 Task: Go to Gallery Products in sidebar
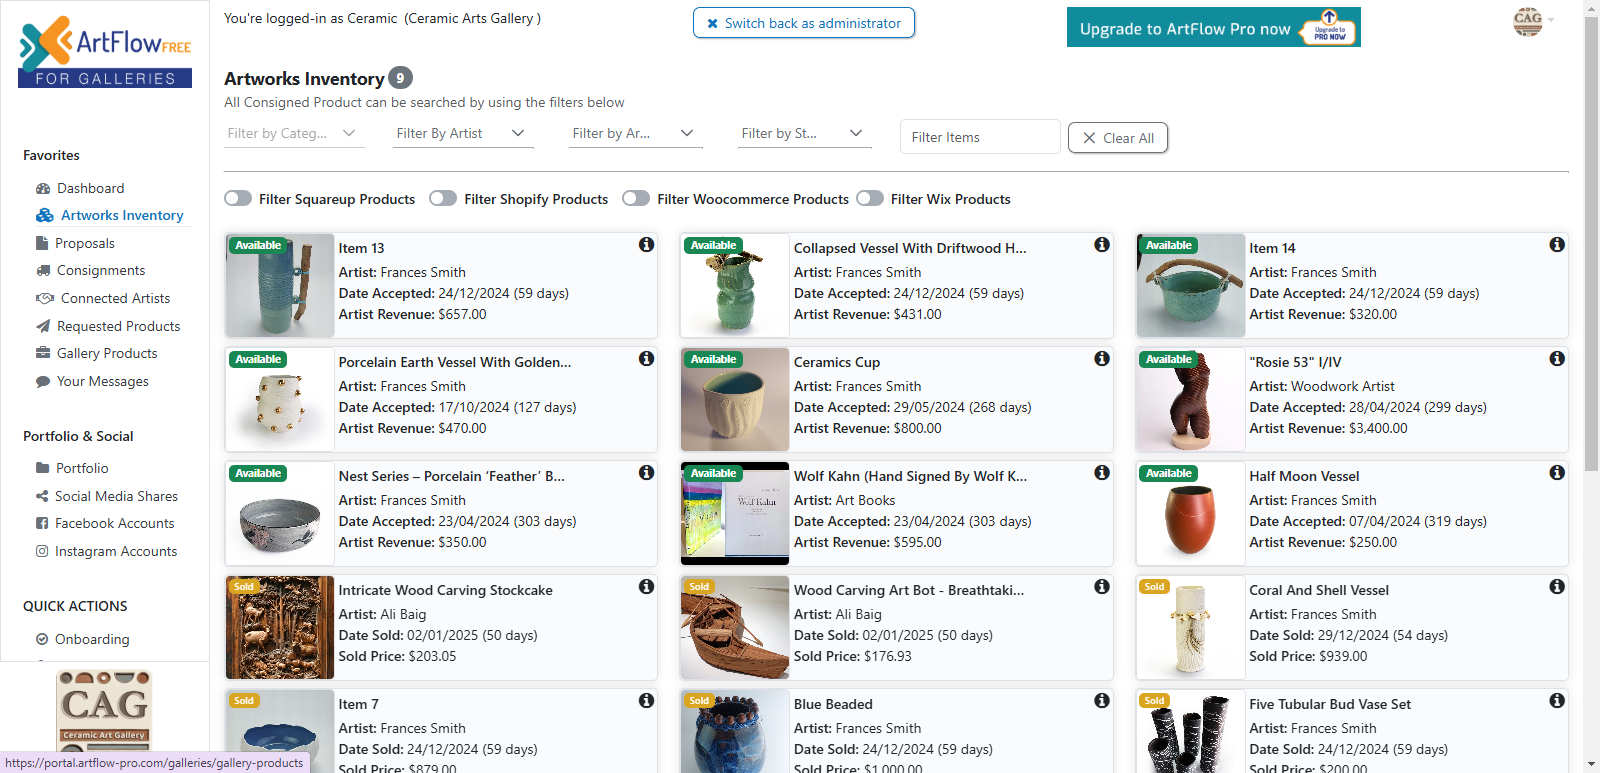[x=107, y=353]
